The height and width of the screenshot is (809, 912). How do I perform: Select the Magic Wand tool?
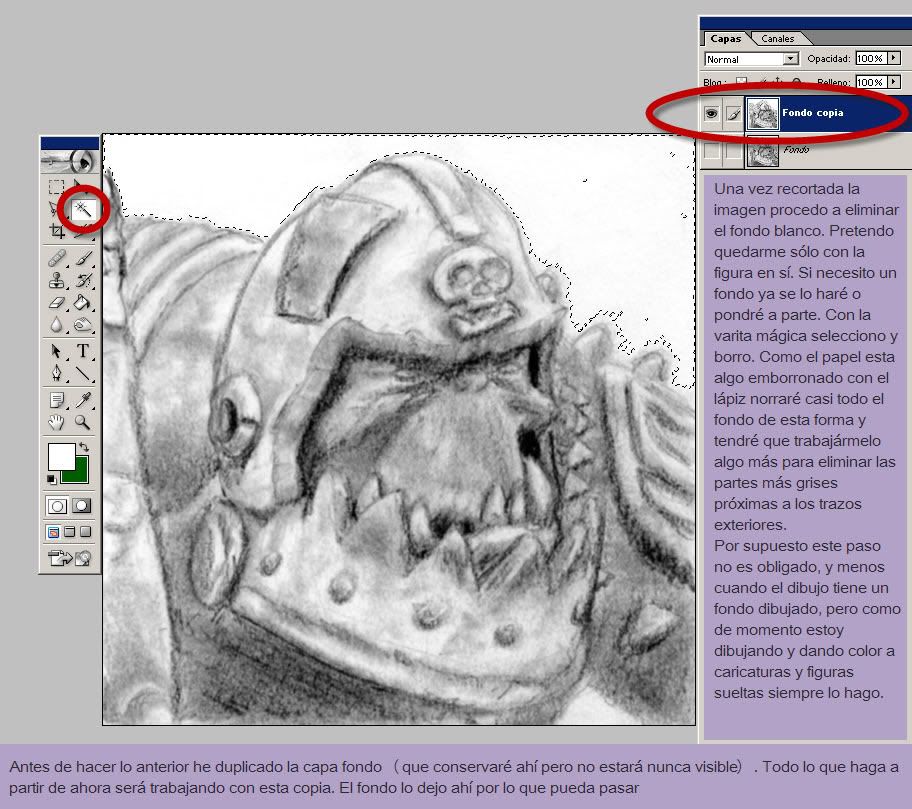[83, 208]
